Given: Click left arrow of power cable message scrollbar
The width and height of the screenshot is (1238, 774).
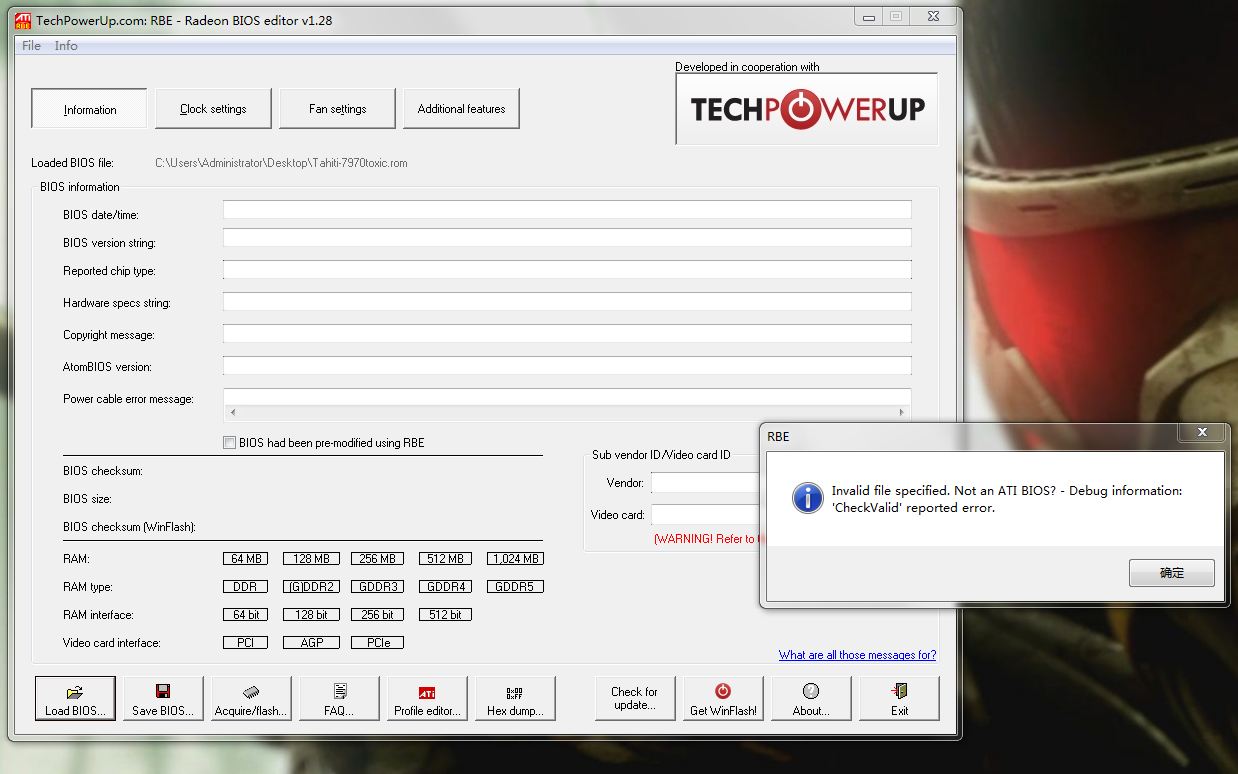Looking at the screenshot, I should click(233, 412).
